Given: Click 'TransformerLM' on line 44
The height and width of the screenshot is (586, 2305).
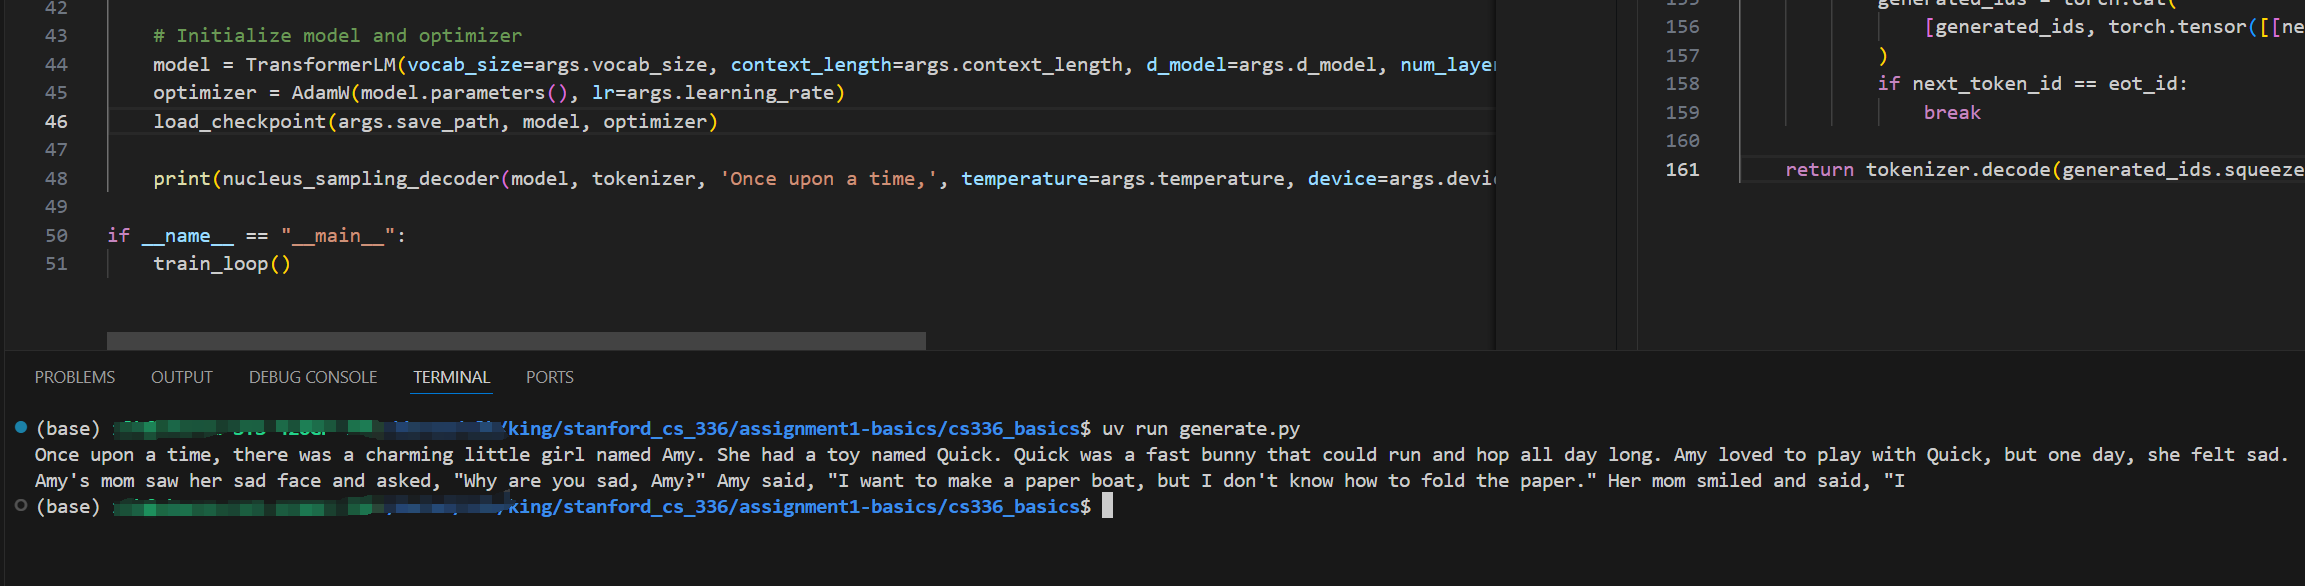Looking at the screenshot, I should pos(320,64).
